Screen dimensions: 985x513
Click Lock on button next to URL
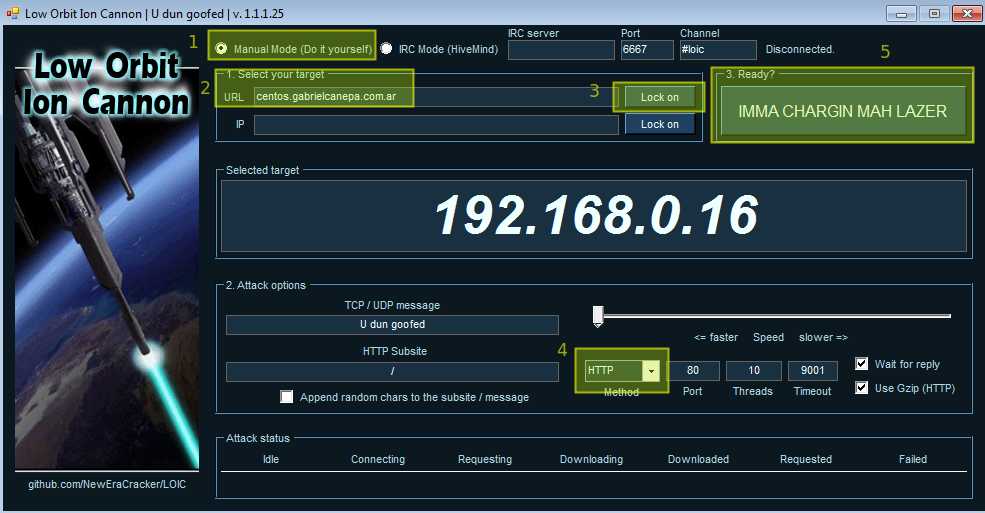pyautogui.click(x=660, y=97)
